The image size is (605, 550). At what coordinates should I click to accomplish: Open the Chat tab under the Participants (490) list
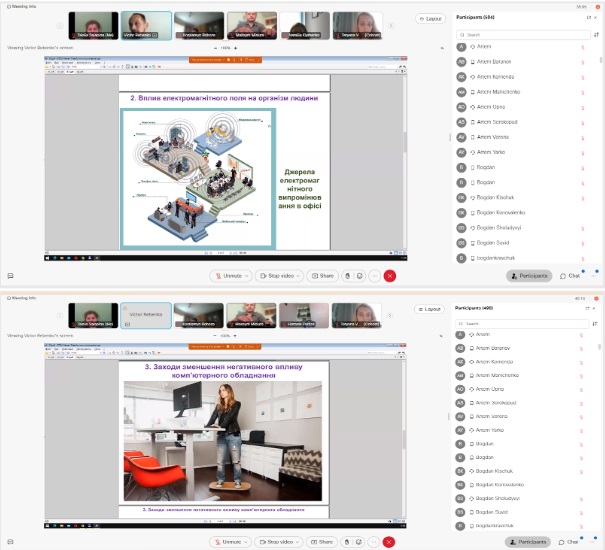(x=570, y=542)
